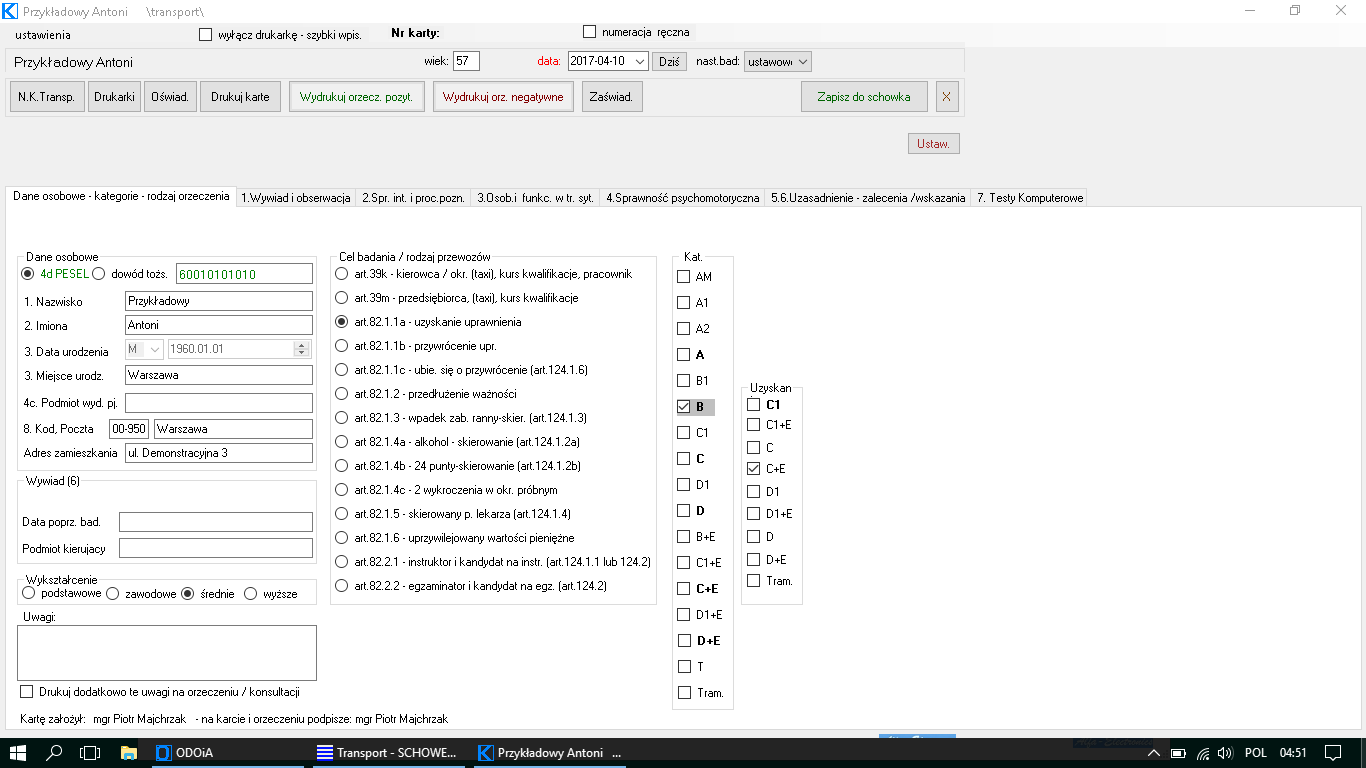Screen dimensions: 1366x768
Task: Click the birth date spinner arrows
Action: coord(301,349)
